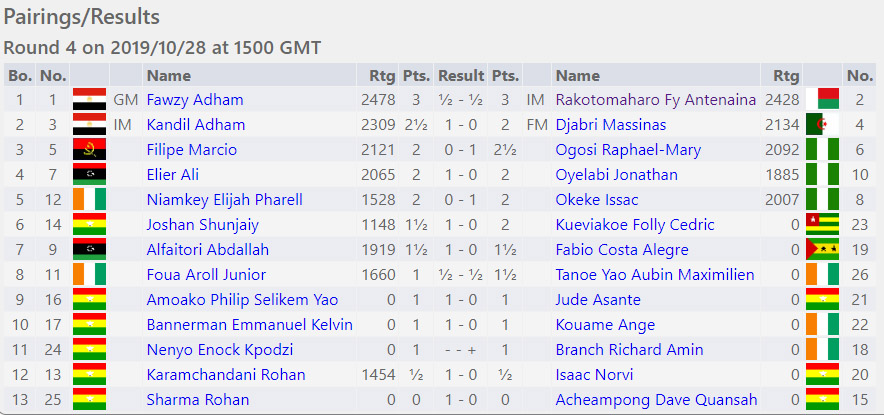The width and height of the screenshot is (884, 415).
Task: Select Oyelabi Jonathan name link
Action: coord(616,175)
